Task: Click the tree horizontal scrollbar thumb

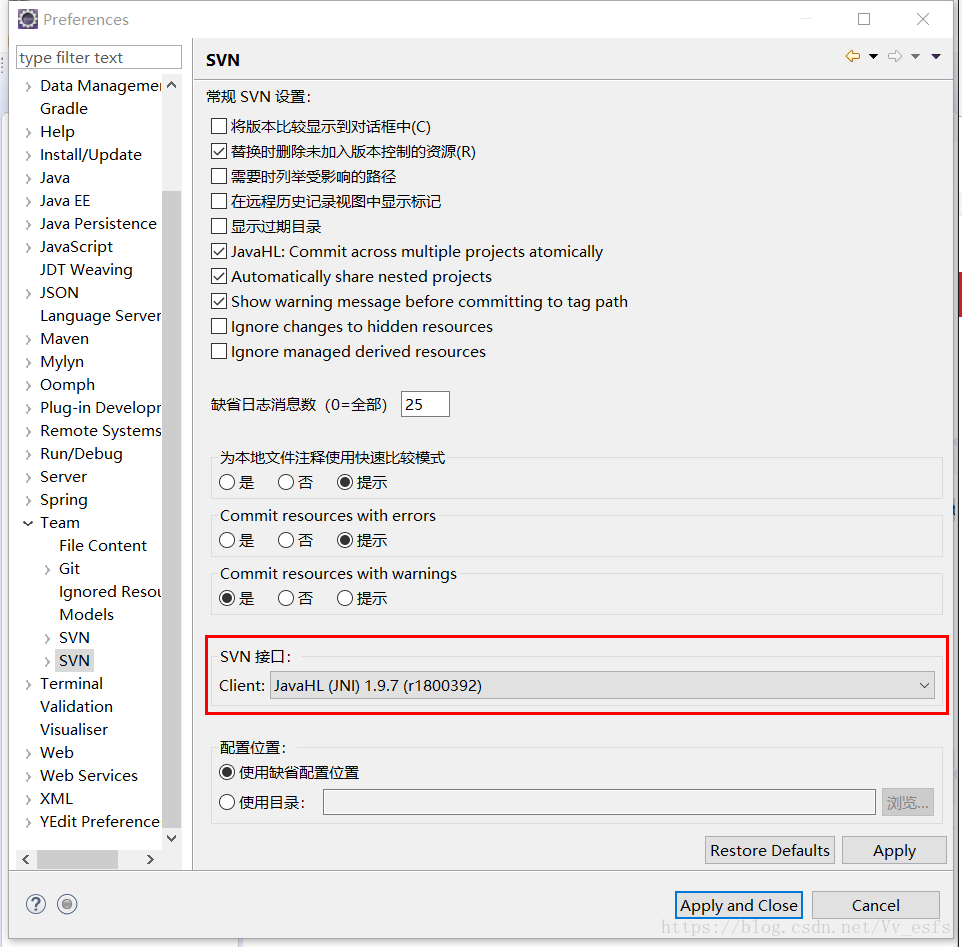Action: point(77,859)
